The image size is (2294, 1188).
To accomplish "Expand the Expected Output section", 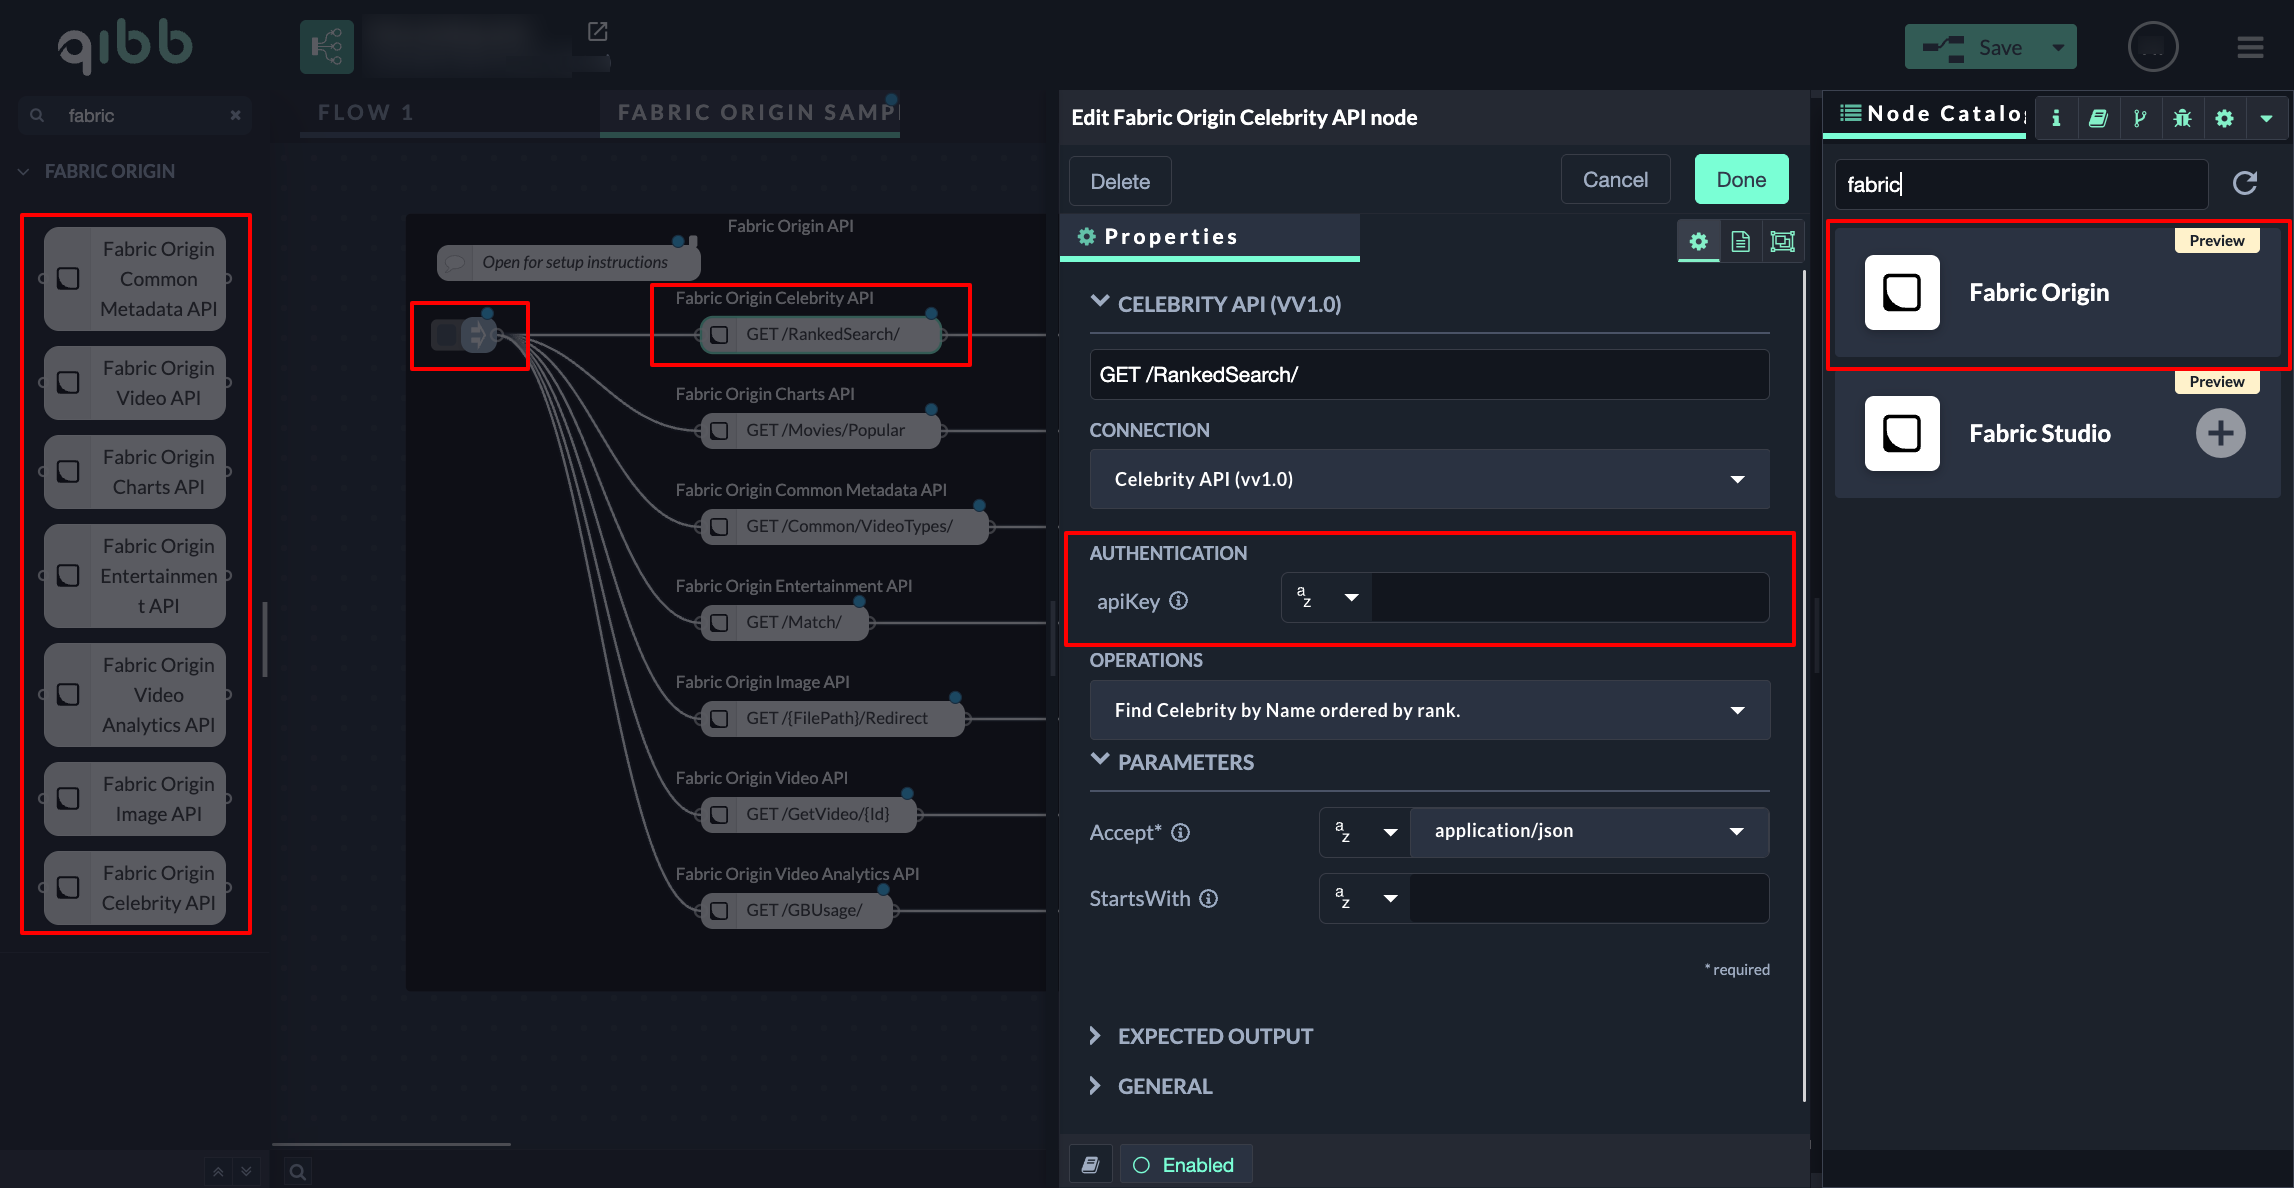I will (x=1214, y=1036).
